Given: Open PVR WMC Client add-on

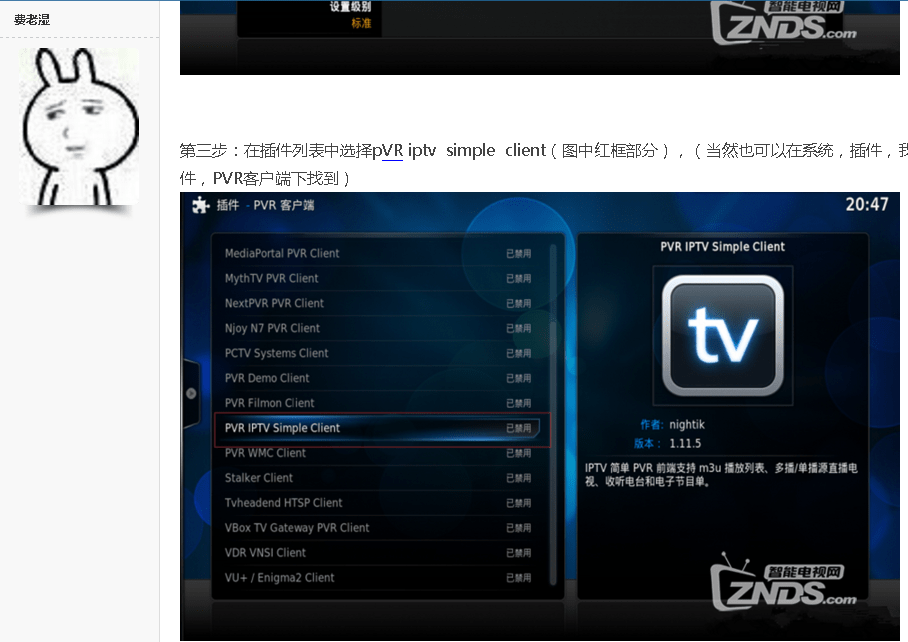Looking at the screenshot, I should click(x=265, y=453).
